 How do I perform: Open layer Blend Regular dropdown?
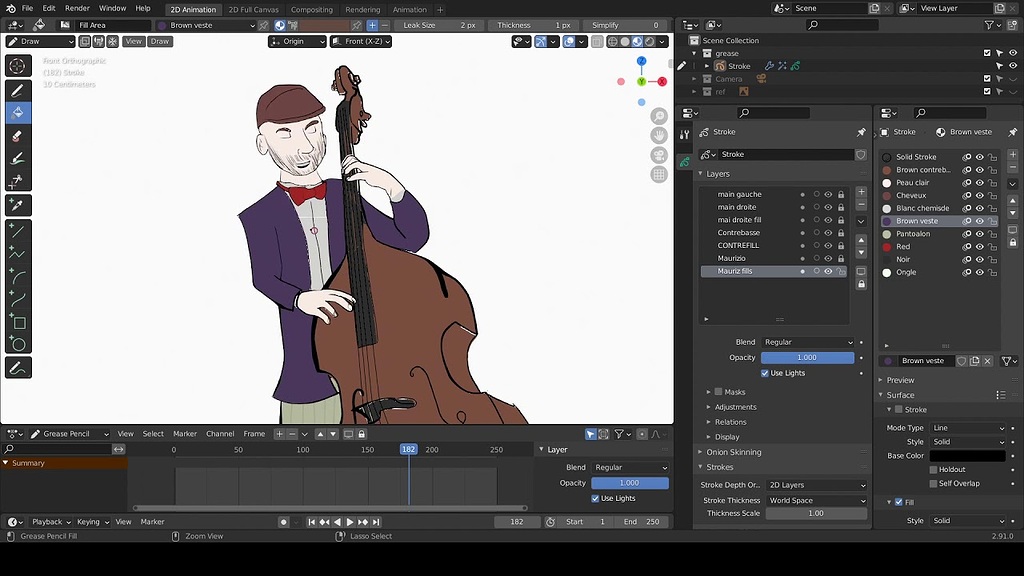pos(808,342)
